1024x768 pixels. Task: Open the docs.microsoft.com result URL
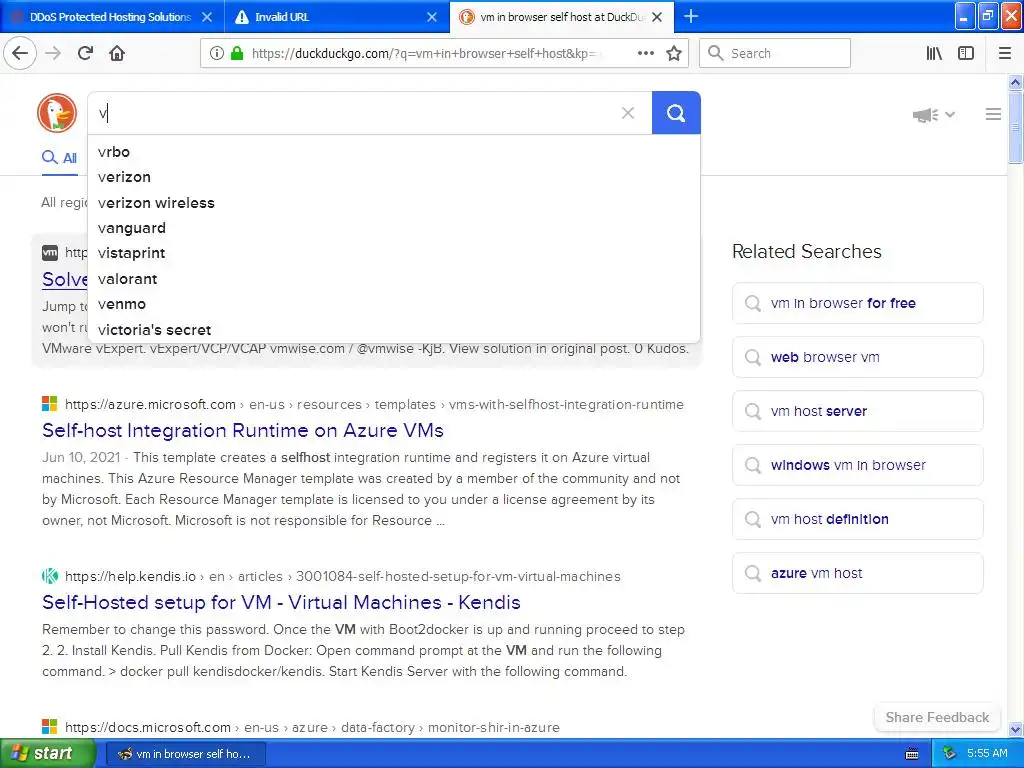click(312, 727)
